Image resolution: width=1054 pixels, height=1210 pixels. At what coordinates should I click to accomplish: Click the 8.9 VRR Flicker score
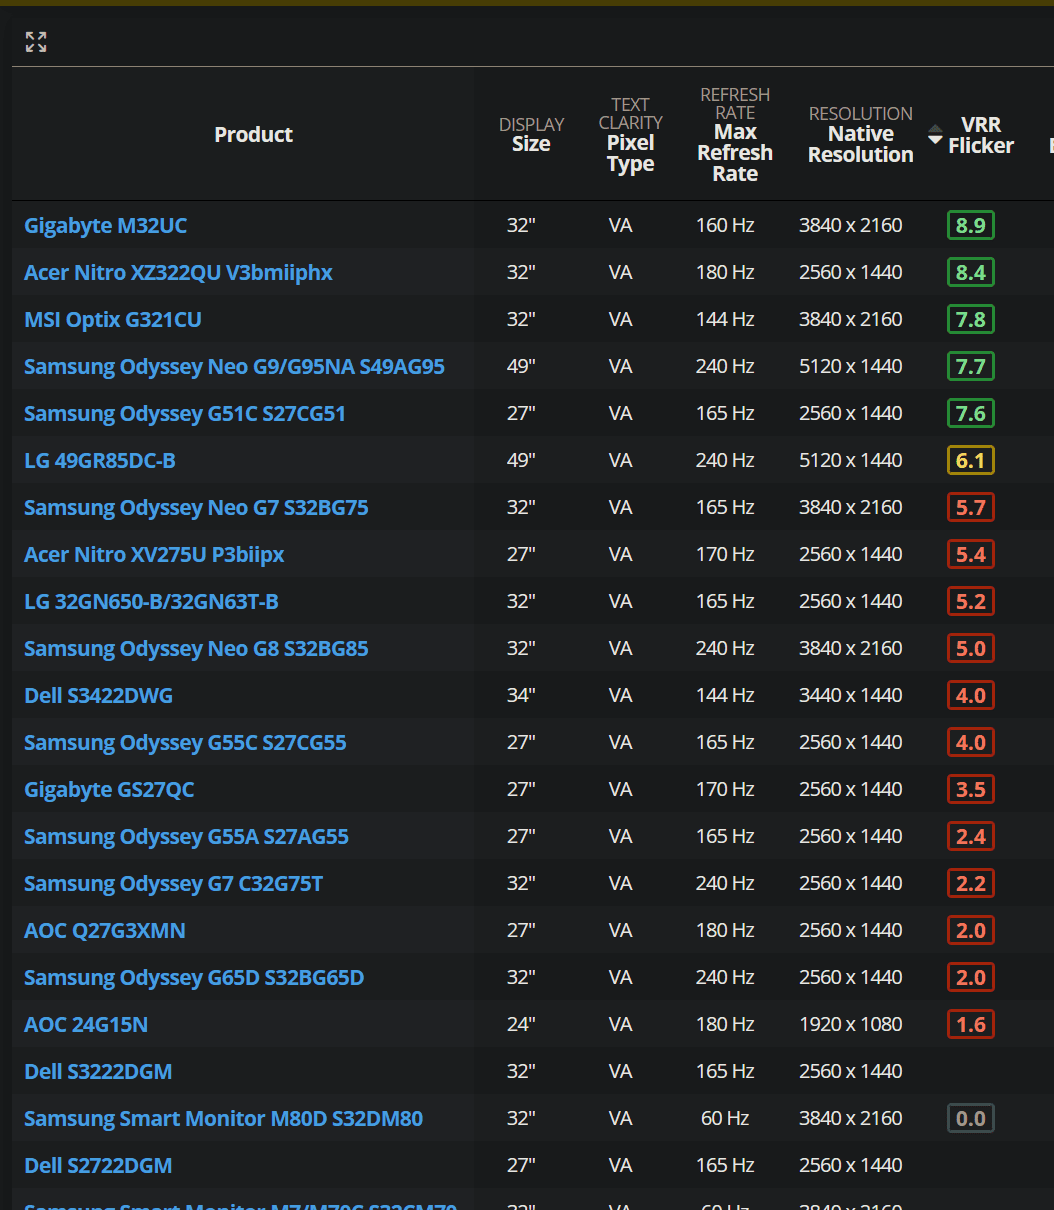point(971,225)
